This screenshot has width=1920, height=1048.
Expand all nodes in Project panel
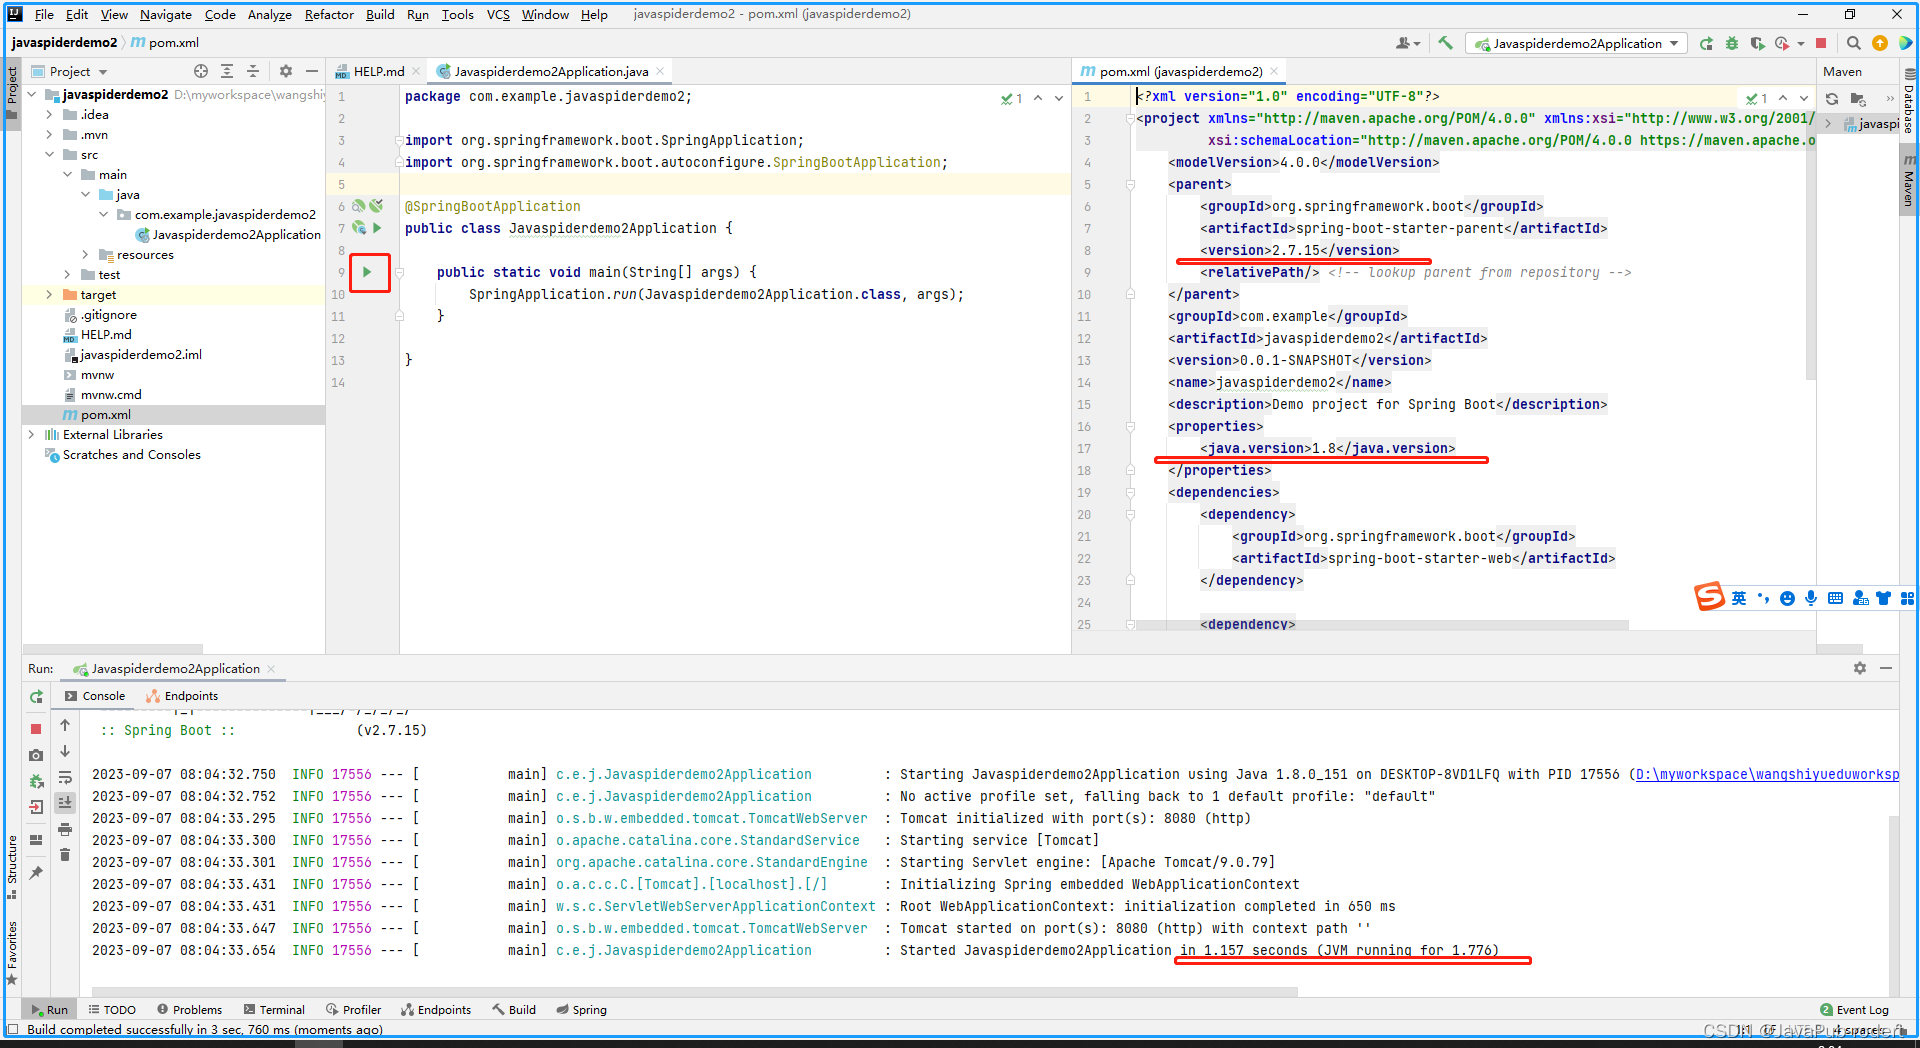(x=227, y=71)
